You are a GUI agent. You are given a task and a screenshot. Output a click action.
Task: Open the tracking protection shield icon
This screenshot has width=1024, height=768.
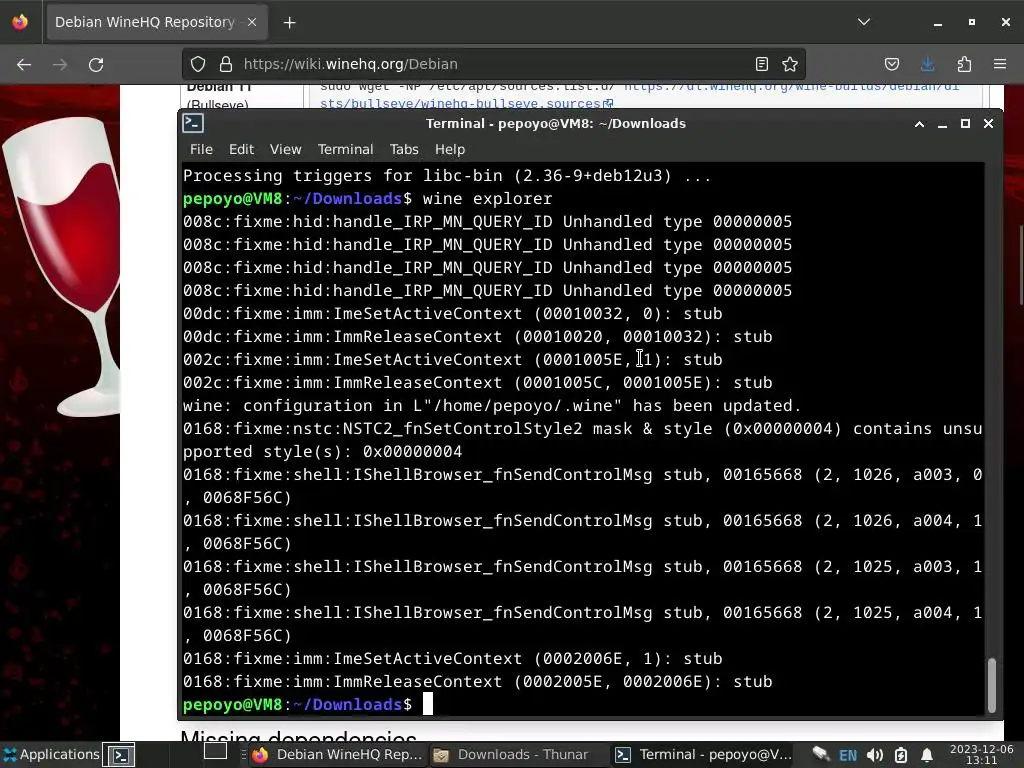(x=198, y=64)
